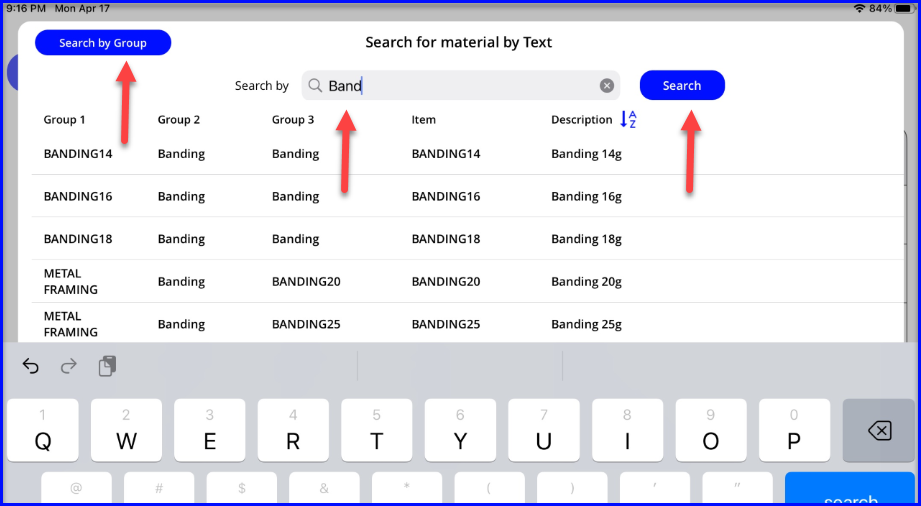Viewport: 921px width, 506px height.
Task: Clear the search field with the X icon
Action: (607, 86)
